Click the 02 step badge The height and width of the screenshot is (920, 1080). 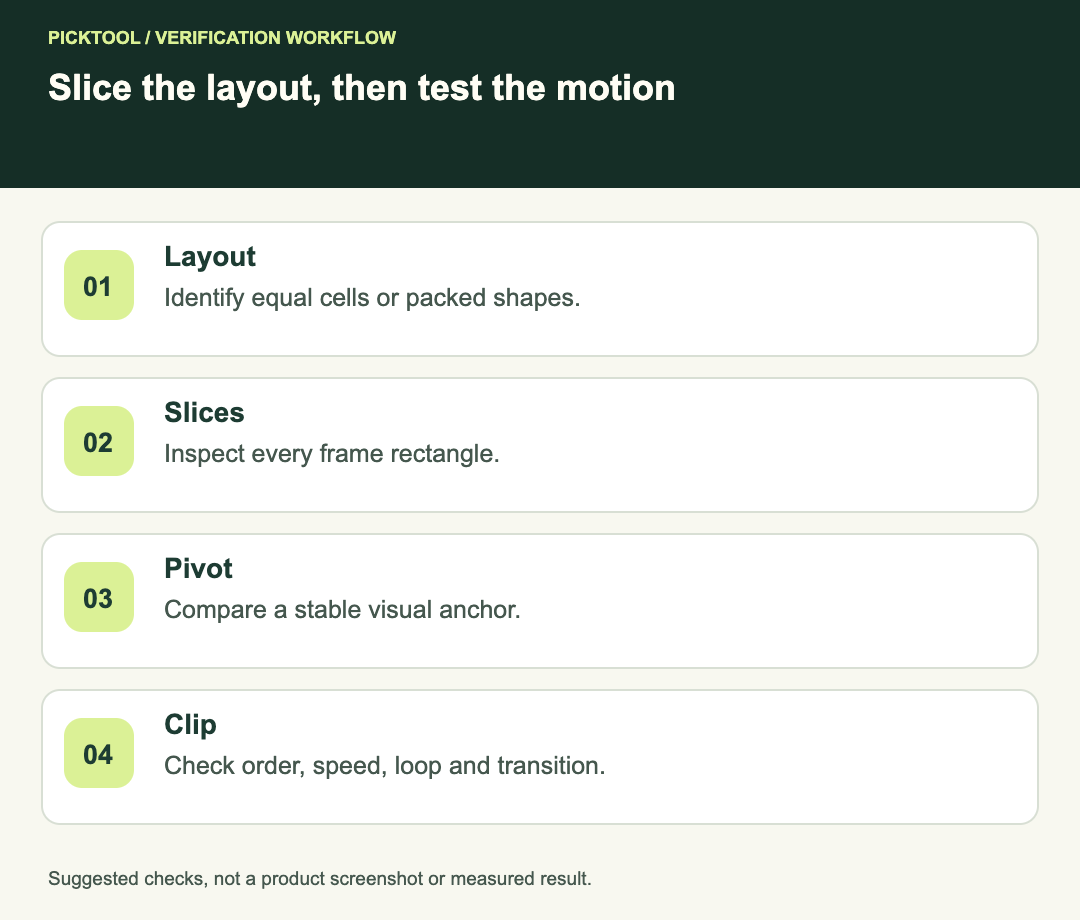tap(98, 441)
